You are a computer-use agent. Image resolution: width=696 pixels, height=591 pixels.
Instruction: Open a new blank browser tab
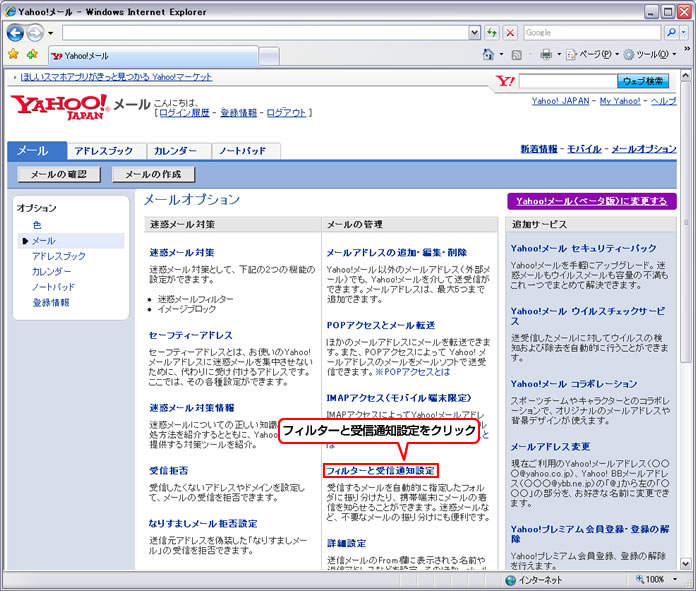click(x=269, y=56)
